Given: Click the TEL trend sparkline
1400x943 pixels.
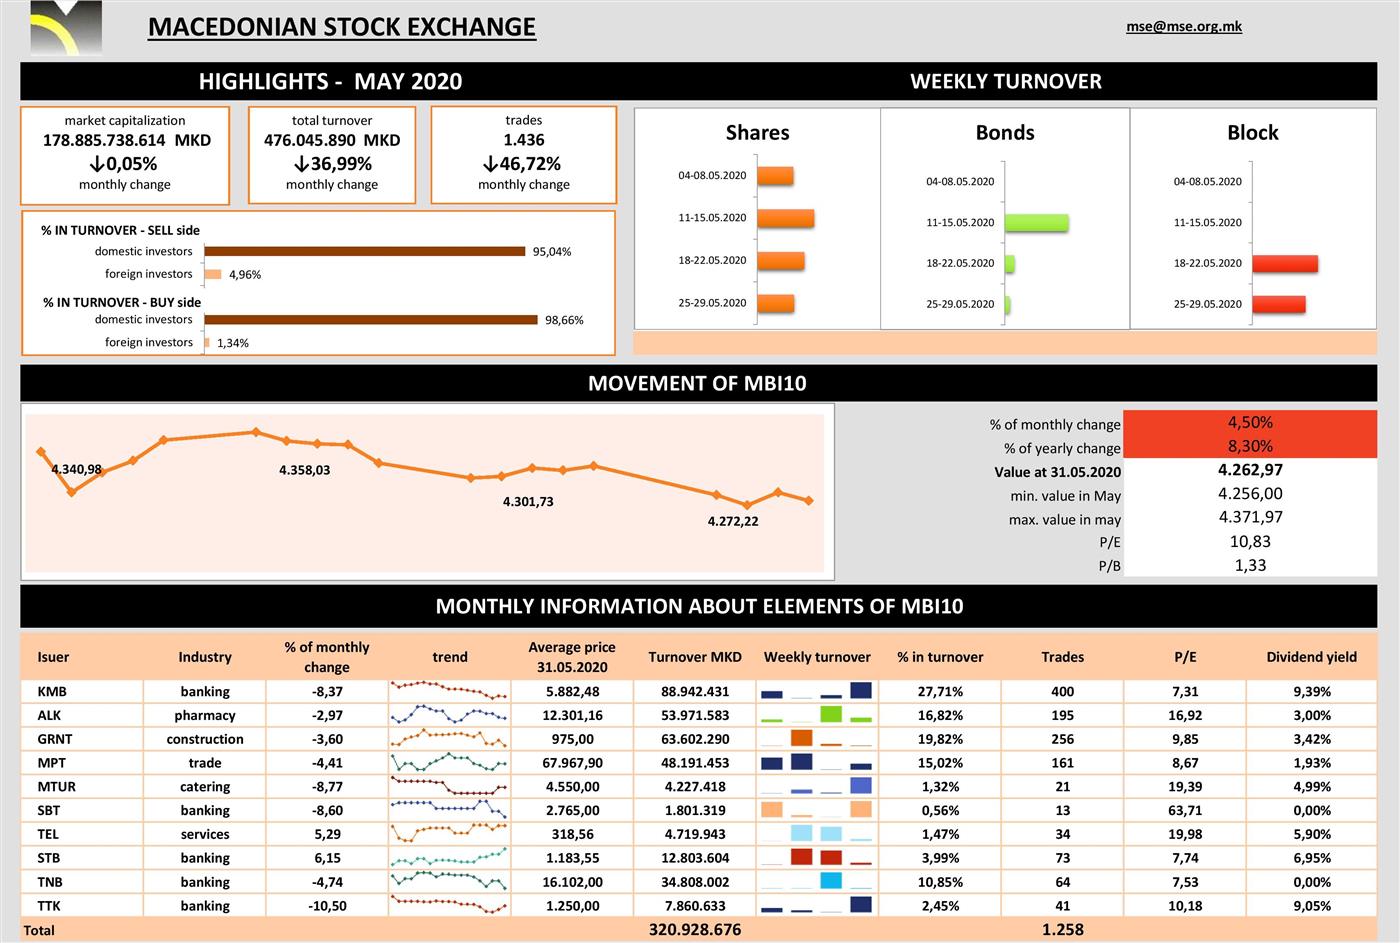Looking at the screenshot, I should (449, 834).
